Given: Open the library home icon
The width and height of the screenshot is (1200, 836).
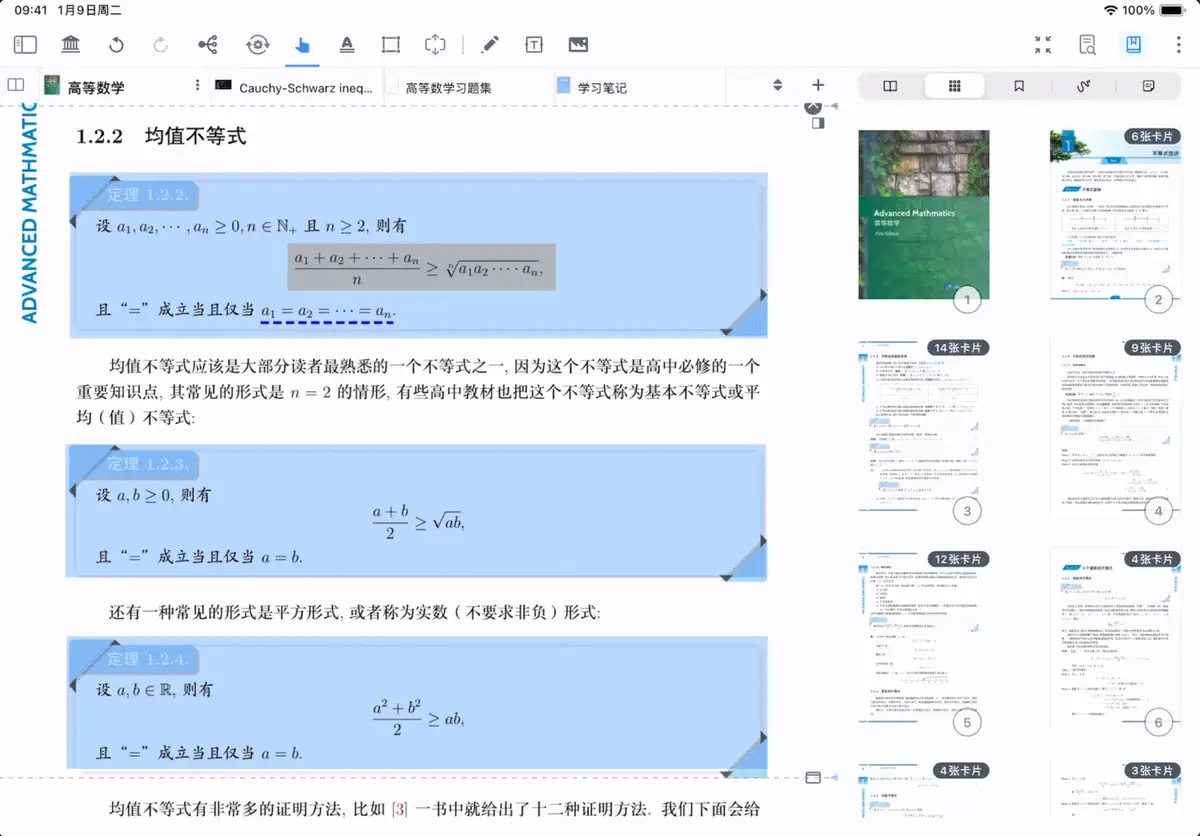Looking at the screenshot, I should click(70, 44).
